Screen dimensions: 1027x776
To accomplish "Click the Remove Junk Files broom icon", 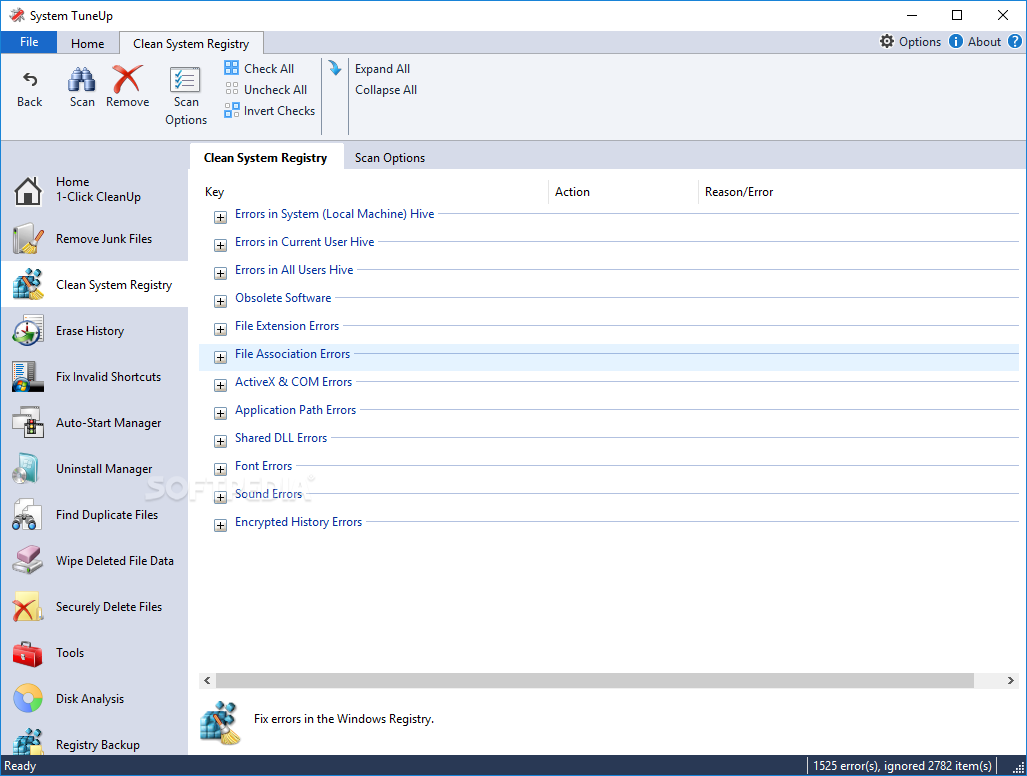I will pyautogui.click(x=28, y=238).
